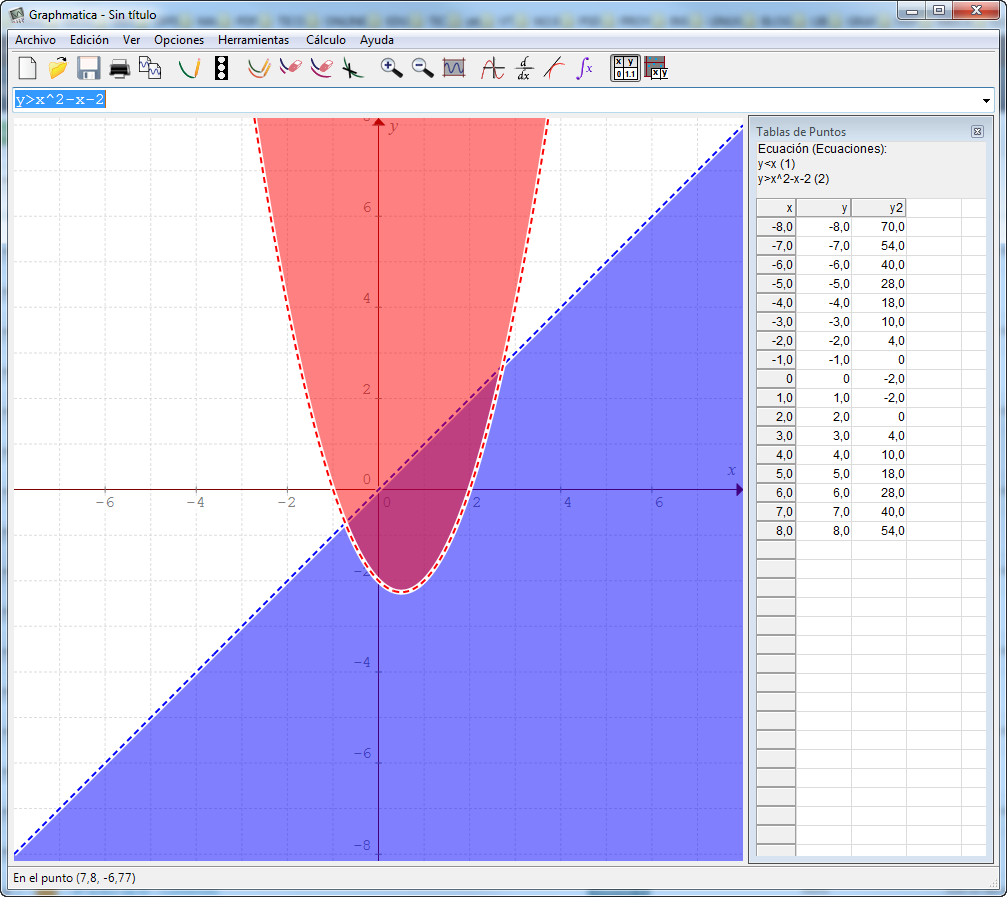Draw the entered equation with the green curve icon
Viewport: 1007px width, 897px height.
[x=189, y=68]
